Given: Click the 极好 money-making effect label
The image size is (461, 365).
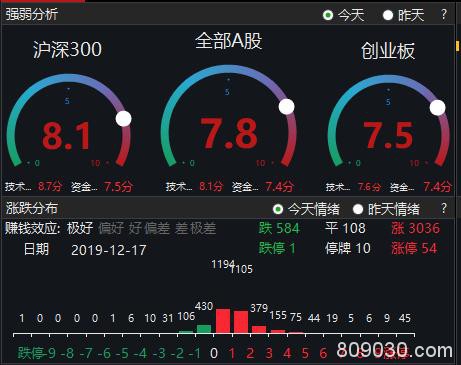Looking at the screenshot, I should click(x=80, y=228).
